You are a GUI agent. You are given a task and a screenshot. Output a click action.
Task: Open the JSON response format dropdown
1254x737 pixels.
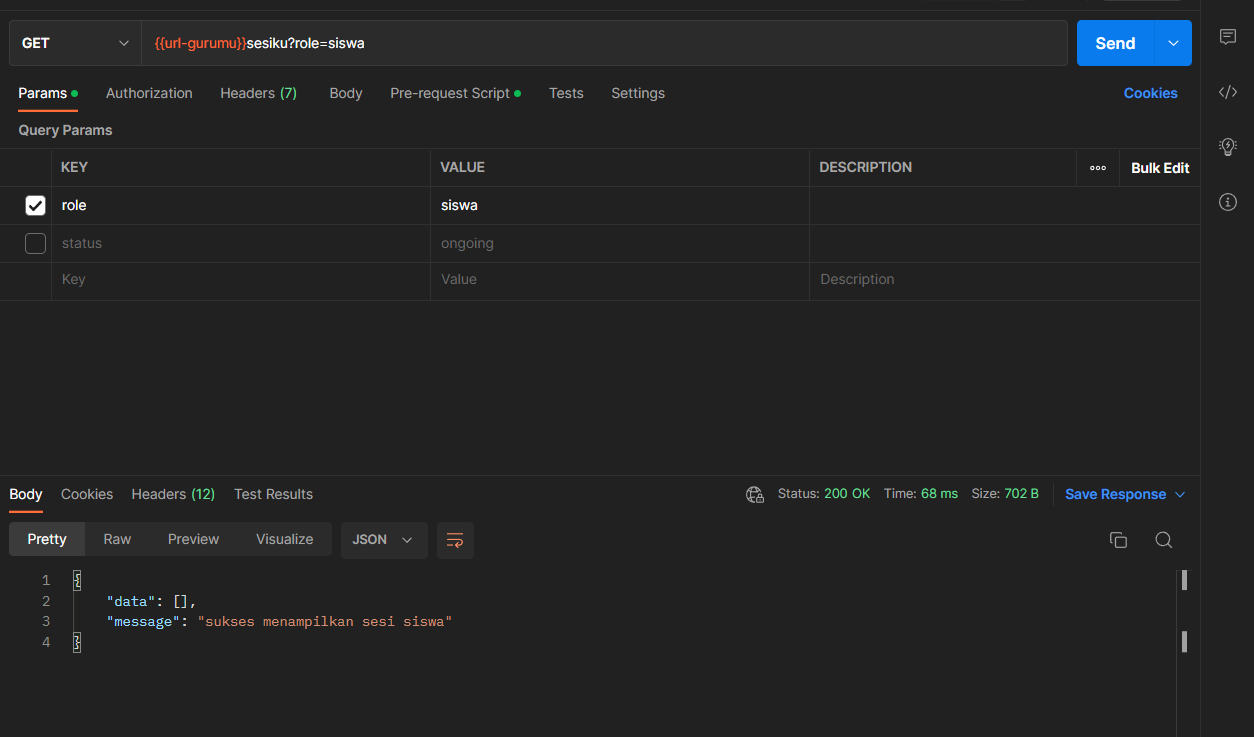[384, 540]
